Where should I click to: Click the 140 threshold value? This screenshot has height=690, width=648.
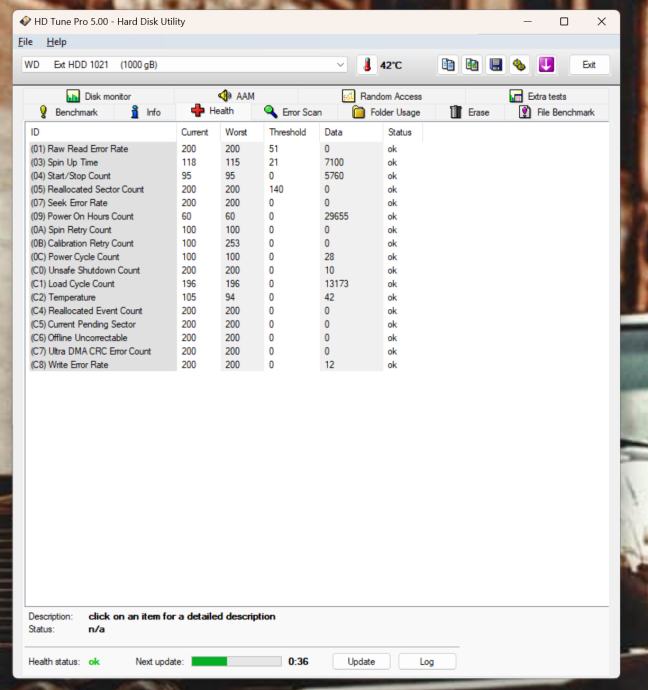click(x=276, y=189)
